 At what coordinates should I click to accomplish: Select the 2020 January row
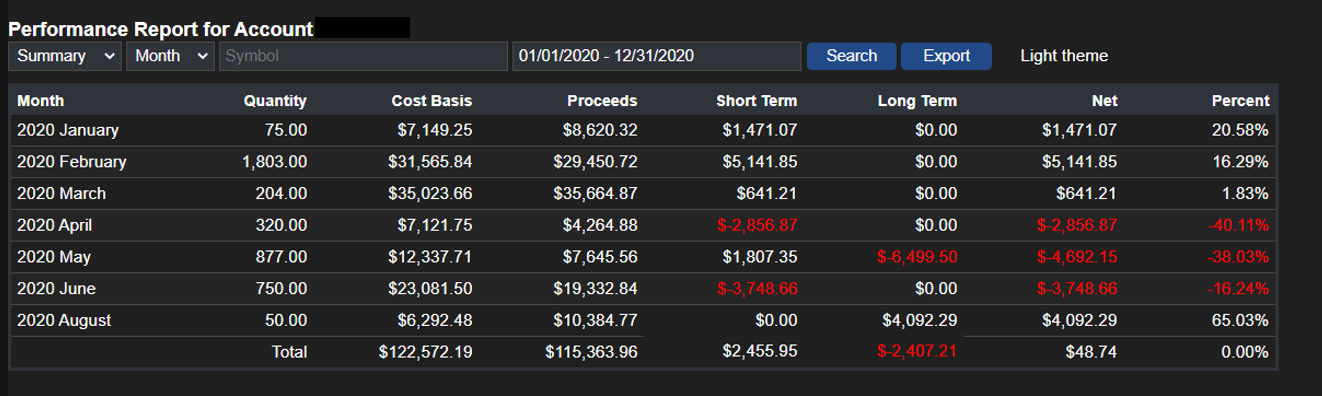644,130
